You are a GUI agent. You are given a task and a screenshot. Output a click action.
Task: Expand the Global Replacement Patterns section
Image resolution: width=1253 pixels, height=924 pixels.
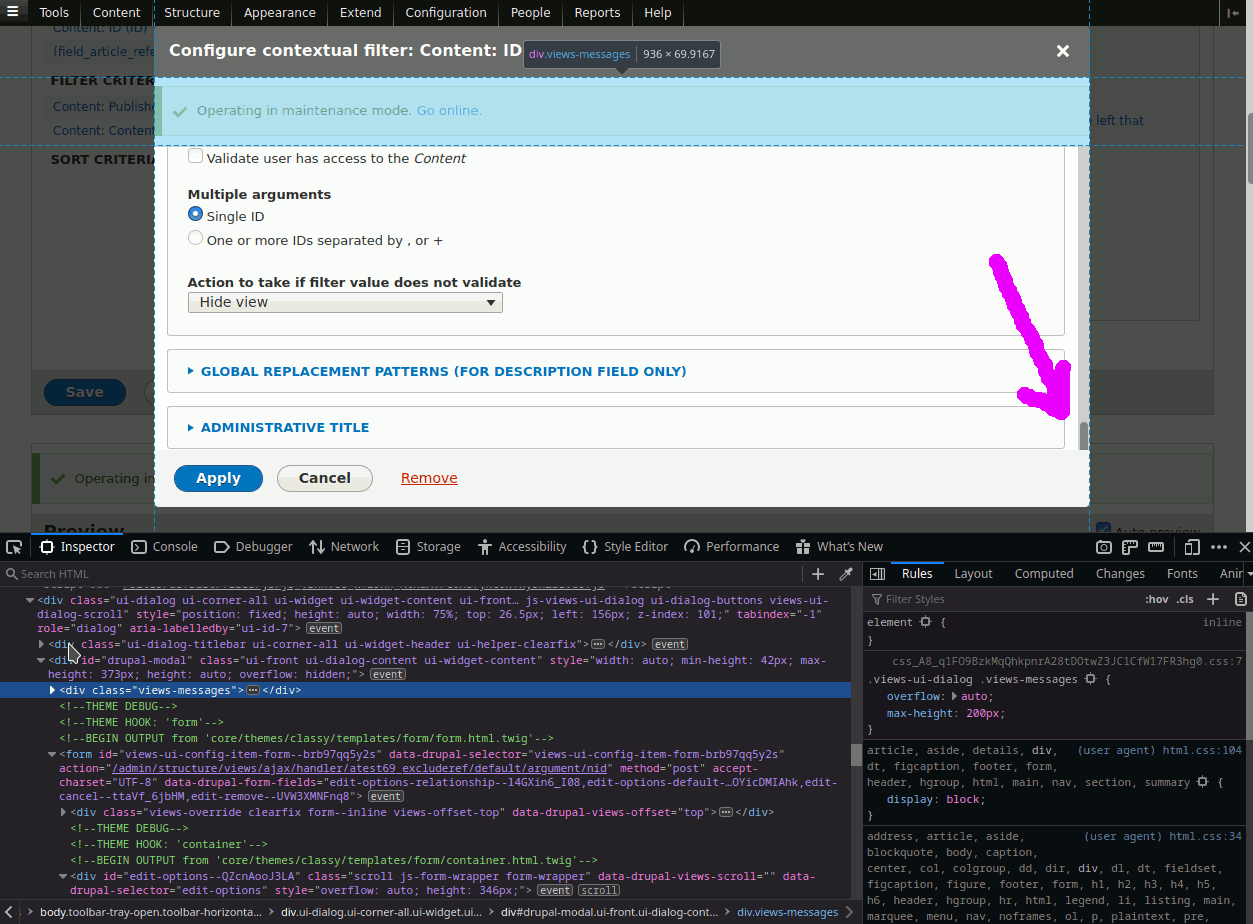pyautogui.click(x=443, y=371)
